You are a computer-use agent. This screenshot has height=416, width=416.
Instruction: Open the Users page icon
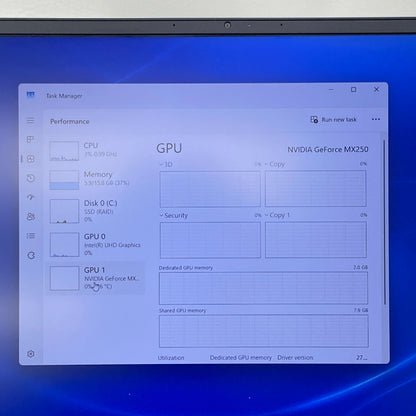pyautogui.click(x=31, y=217)
